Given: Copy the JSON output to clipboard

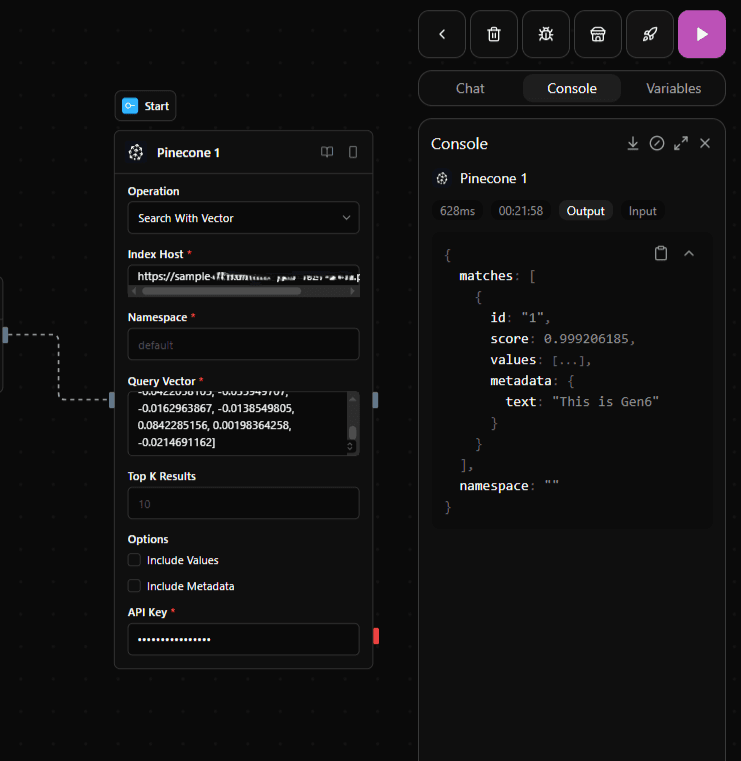Looking at the screenshot, I should coord(661,253).
